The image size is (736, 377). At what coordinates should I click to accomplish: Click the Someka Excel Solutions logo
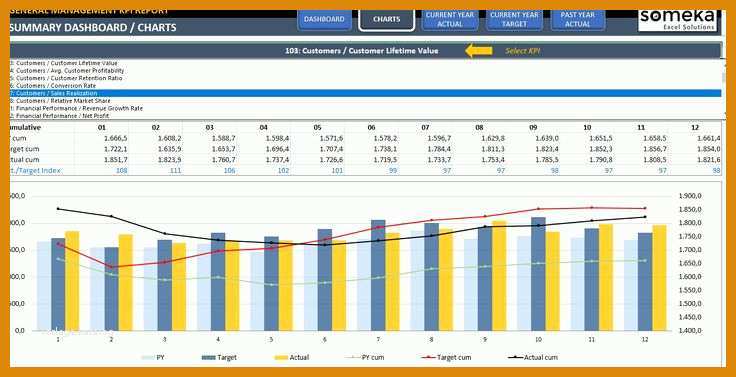pyautogui.click(x=677, y=20)
